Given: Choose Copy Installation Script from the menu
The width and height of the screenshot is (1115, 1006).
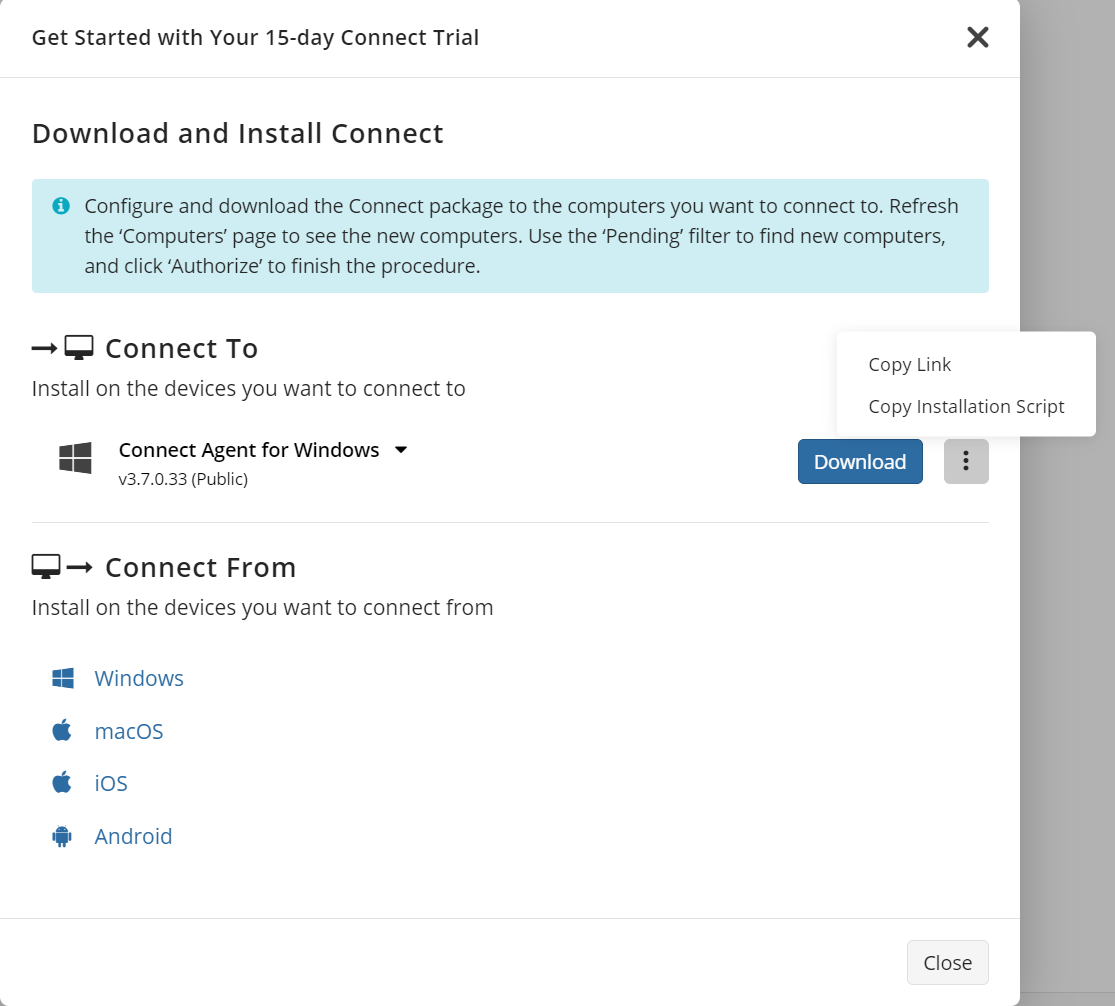Looking at the screenshot, I should click(966, 406).
